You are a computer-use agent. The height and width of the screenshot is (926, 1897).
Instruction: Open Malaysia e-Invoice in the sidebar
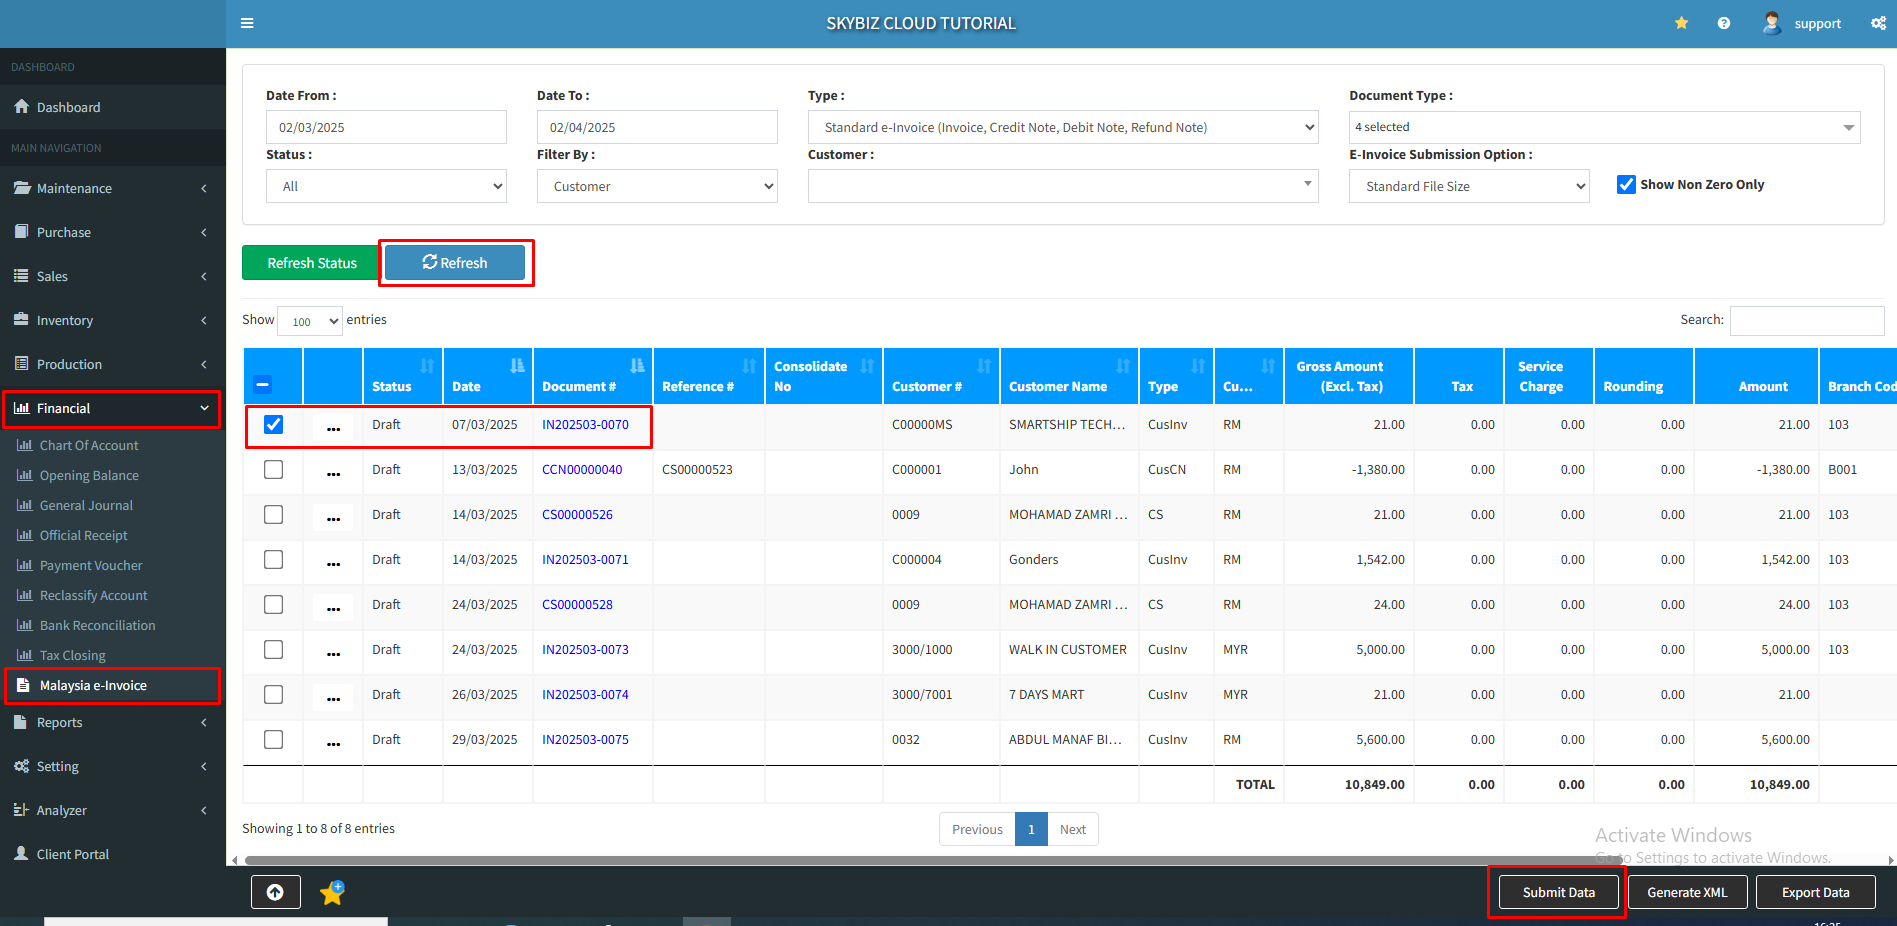point(93,686)
